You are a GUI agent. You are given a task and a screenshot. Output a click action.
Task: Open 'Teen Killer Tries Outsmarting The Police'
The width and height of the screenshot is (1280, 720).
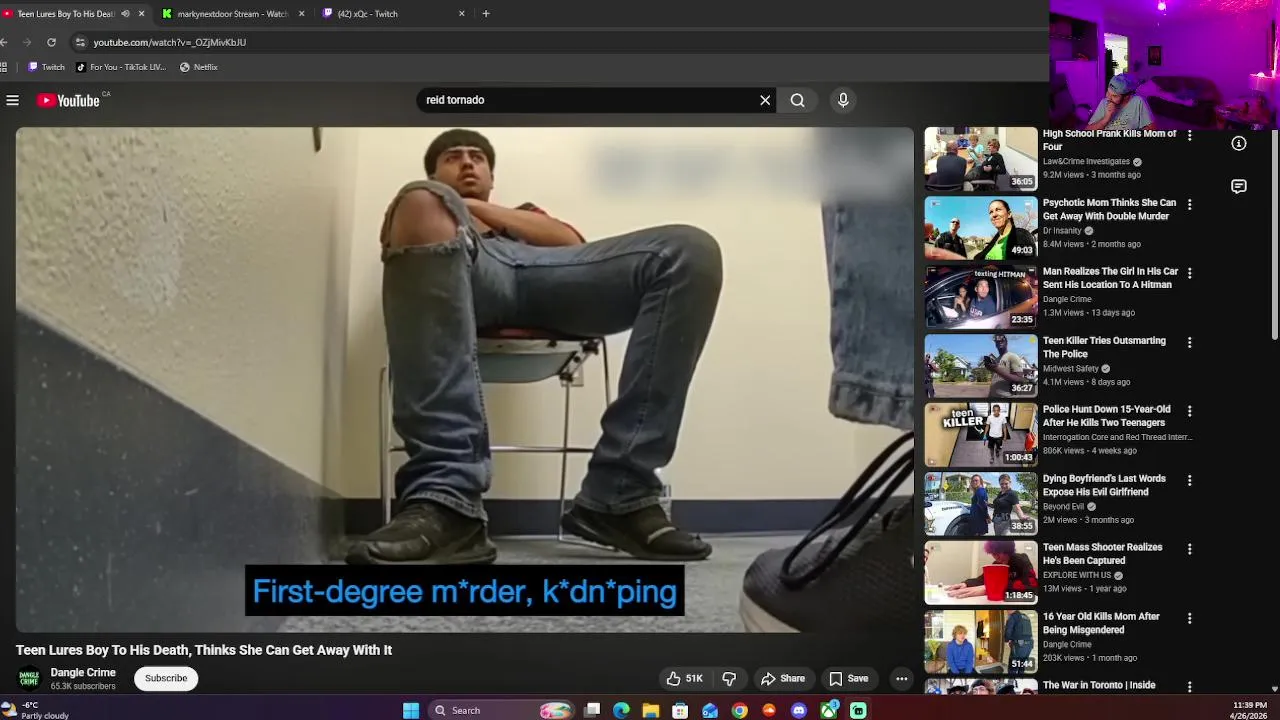pos(1104,347)
